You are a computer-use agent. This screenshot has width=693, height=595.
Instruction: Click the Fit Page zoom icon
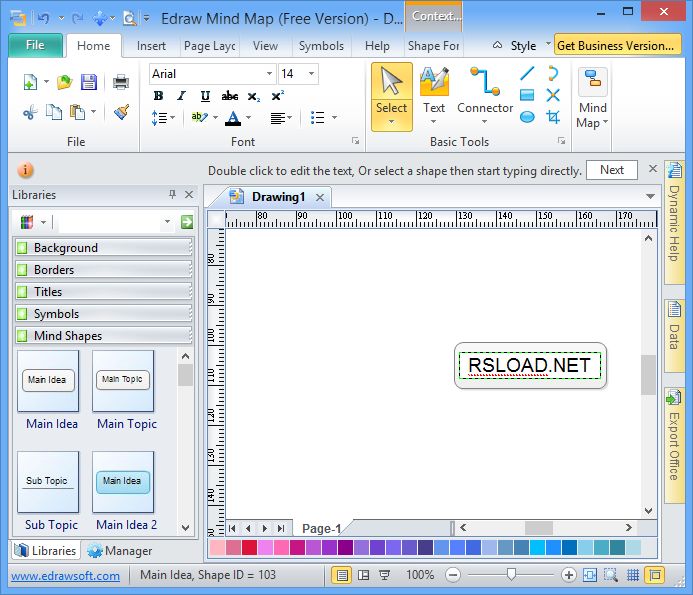[590, 575]
